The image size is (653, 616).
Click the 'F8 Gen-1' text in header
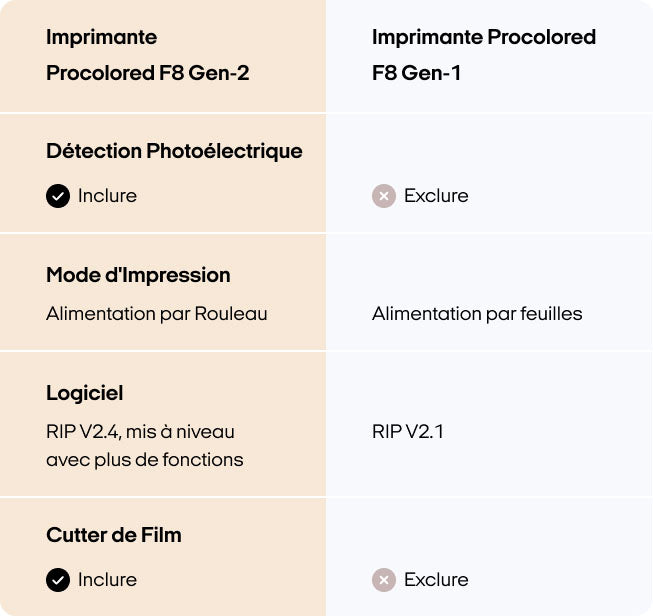416,74
